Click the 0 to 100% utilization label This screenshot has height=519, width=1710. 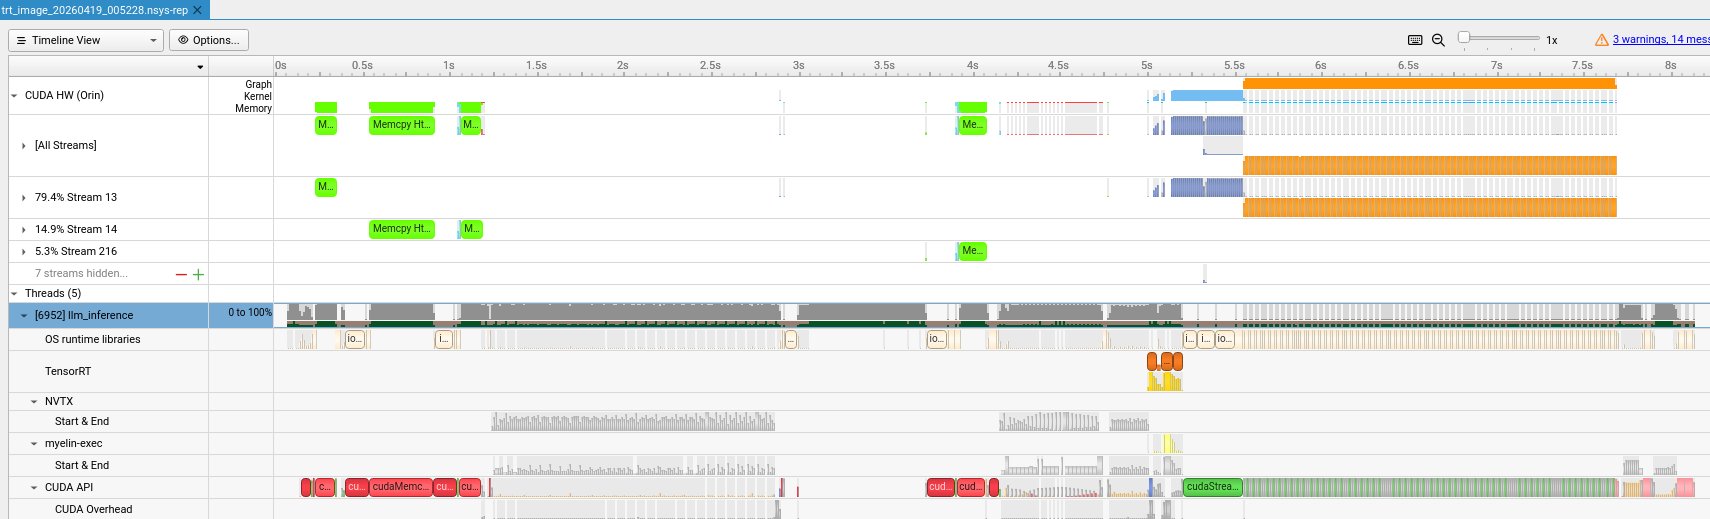(x=249, y=313)
